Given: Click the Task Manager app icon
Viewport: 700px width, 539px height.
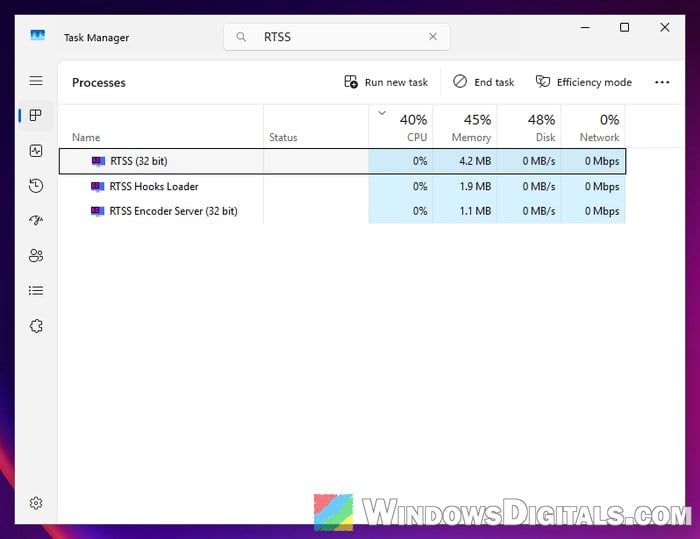Looking at the screenshot, I should tap(38, 35).
